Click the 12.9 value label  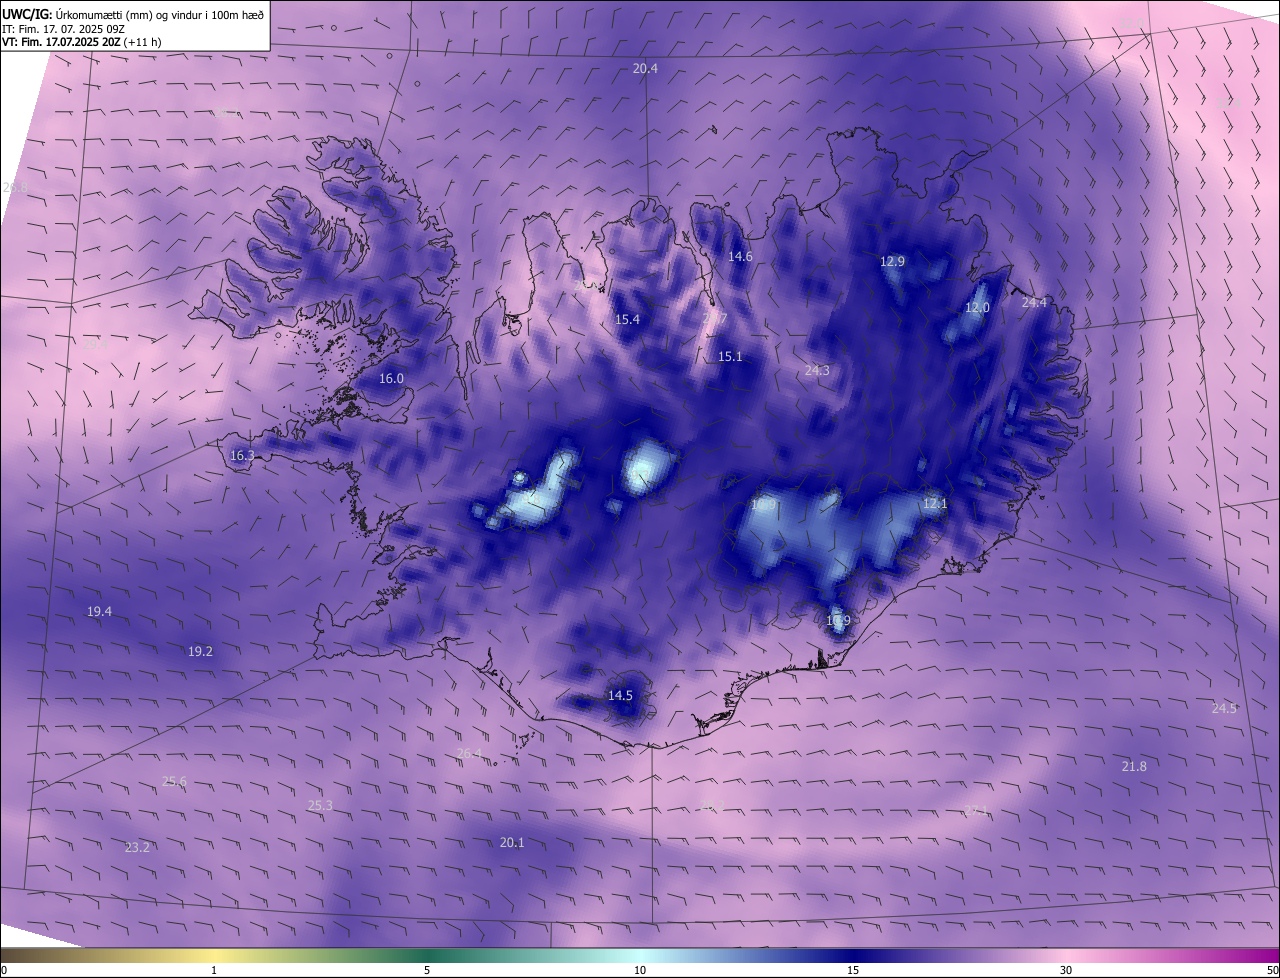tap(892, 262)
